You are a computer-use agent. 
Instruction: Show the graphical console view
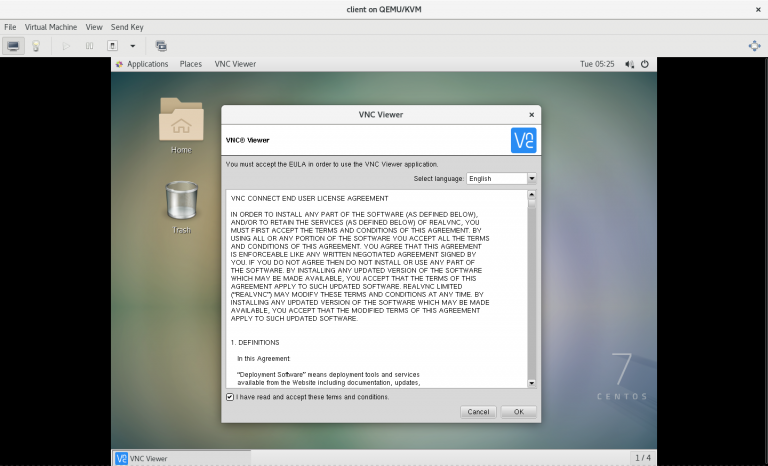(x=13, y=46)
